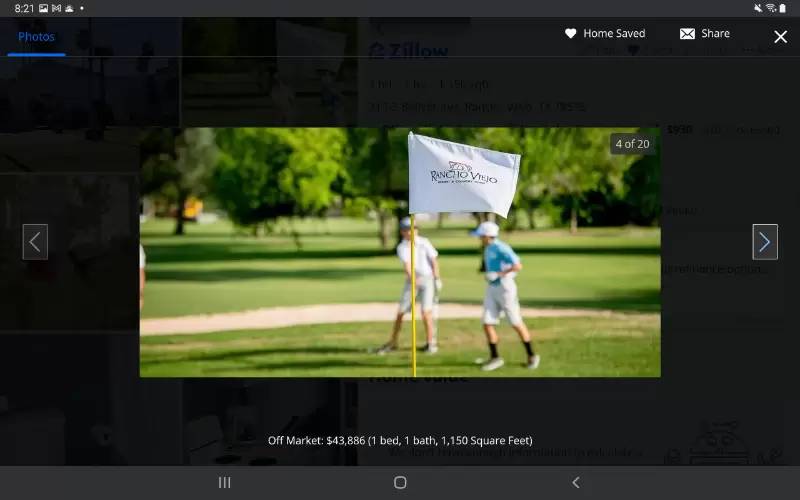The width and height of the screenshot is (800, 500).
Task: Tap the mute icon in status bar
Action: click(758, 8)
